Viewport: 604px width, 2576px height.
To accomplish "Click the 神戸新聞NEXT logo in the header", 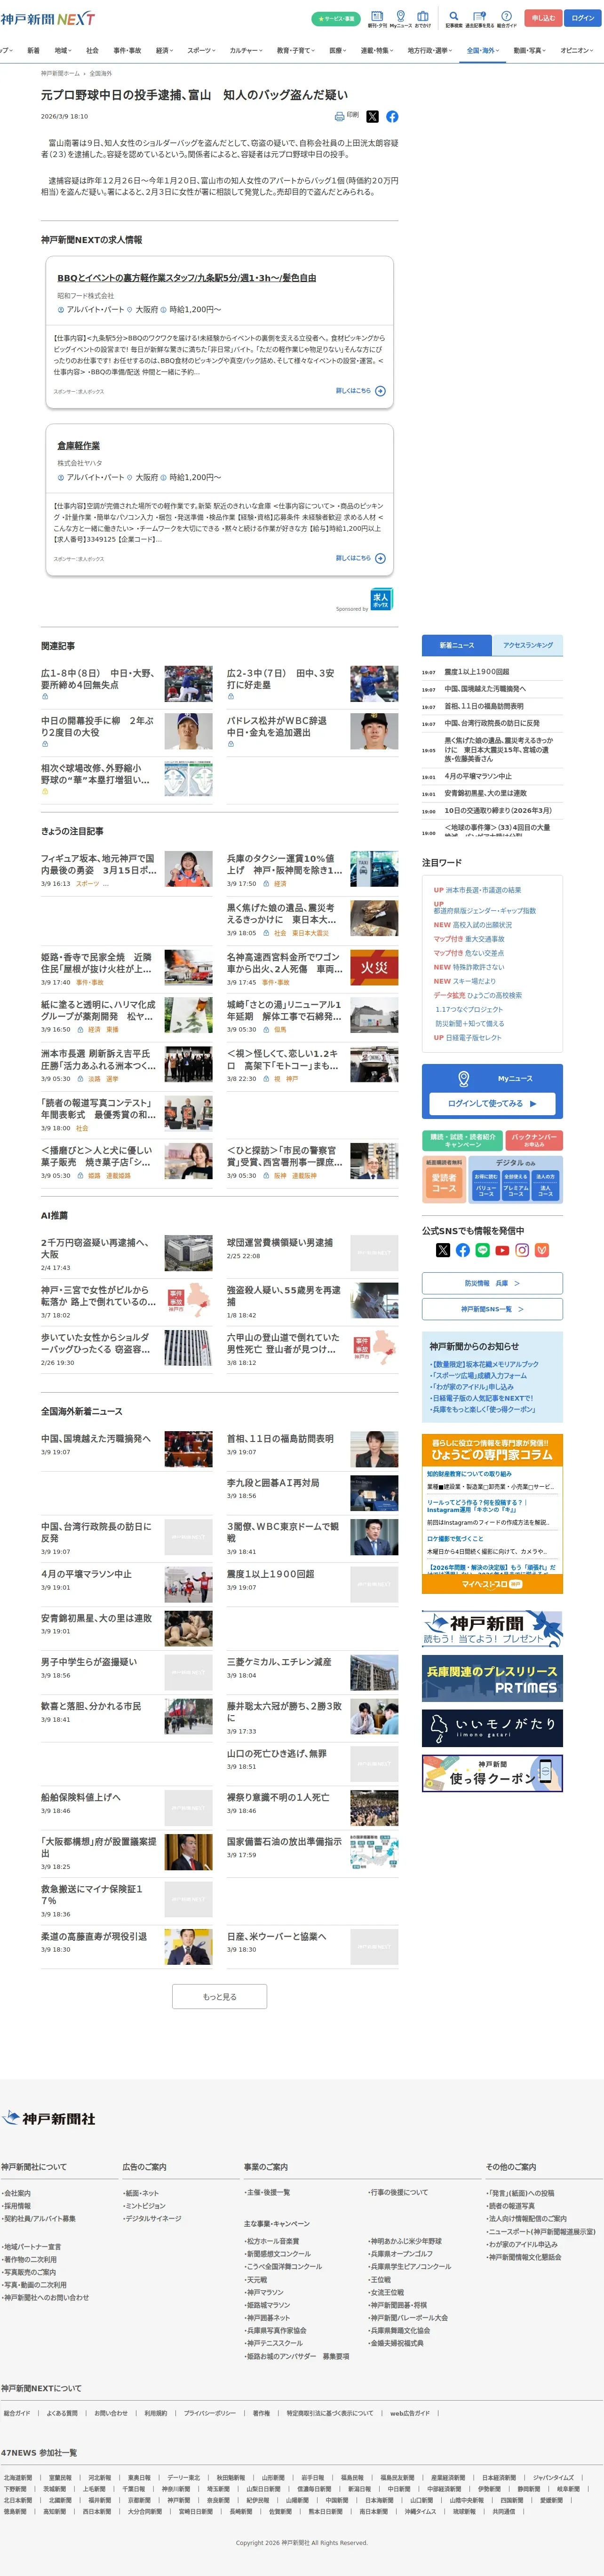I will pos(47,18).
